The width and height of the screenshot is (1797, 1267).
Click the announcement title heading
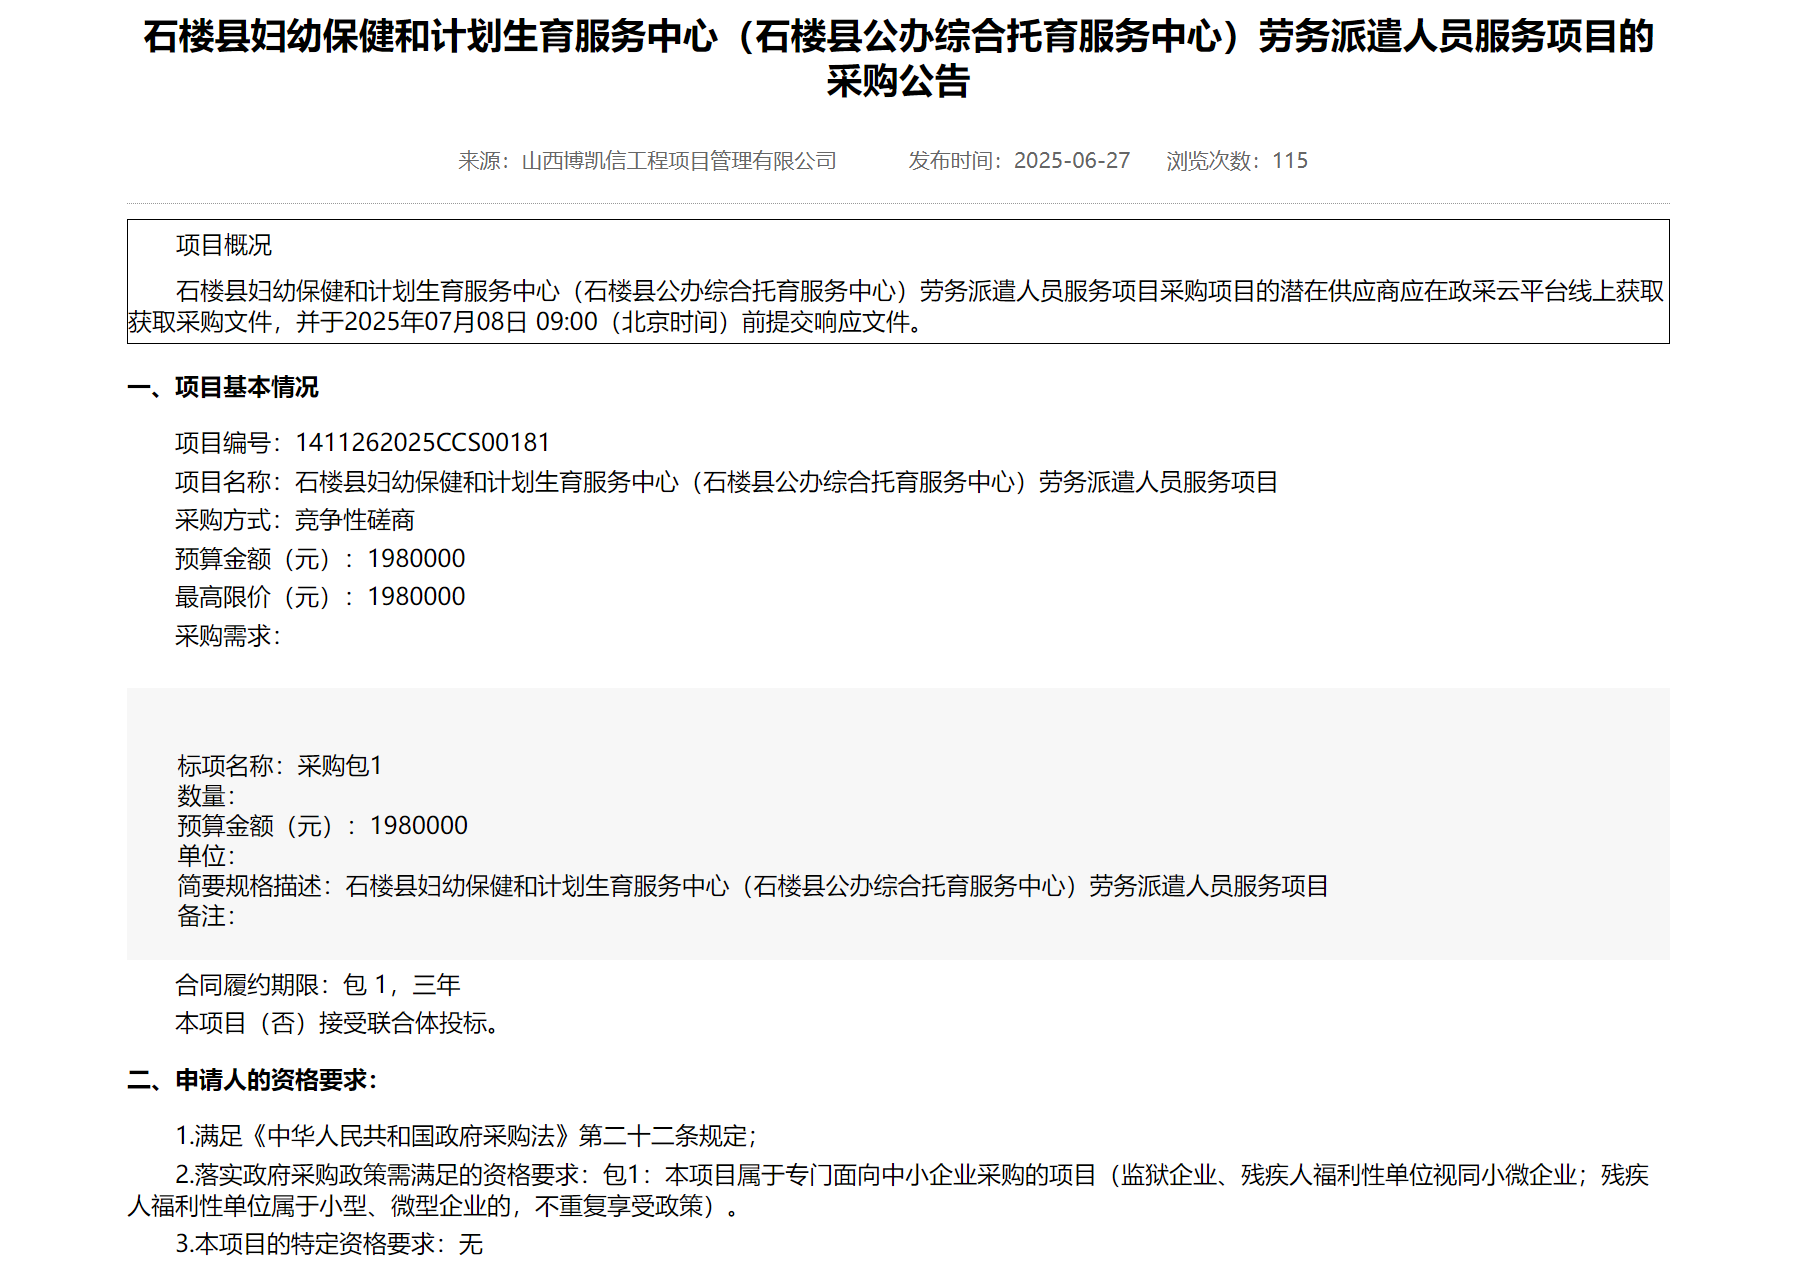pos(898,58)
